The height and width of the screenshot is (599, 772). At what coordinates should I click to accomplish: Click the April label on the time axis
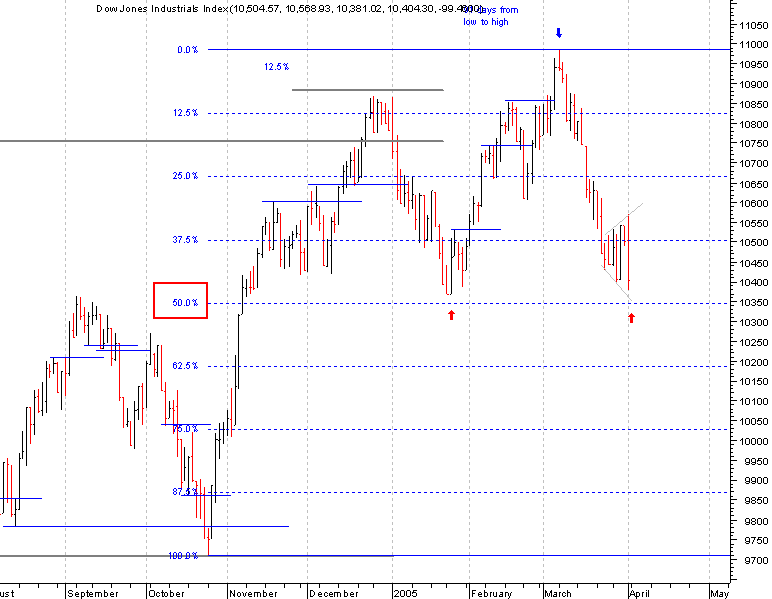click(640, 594)
